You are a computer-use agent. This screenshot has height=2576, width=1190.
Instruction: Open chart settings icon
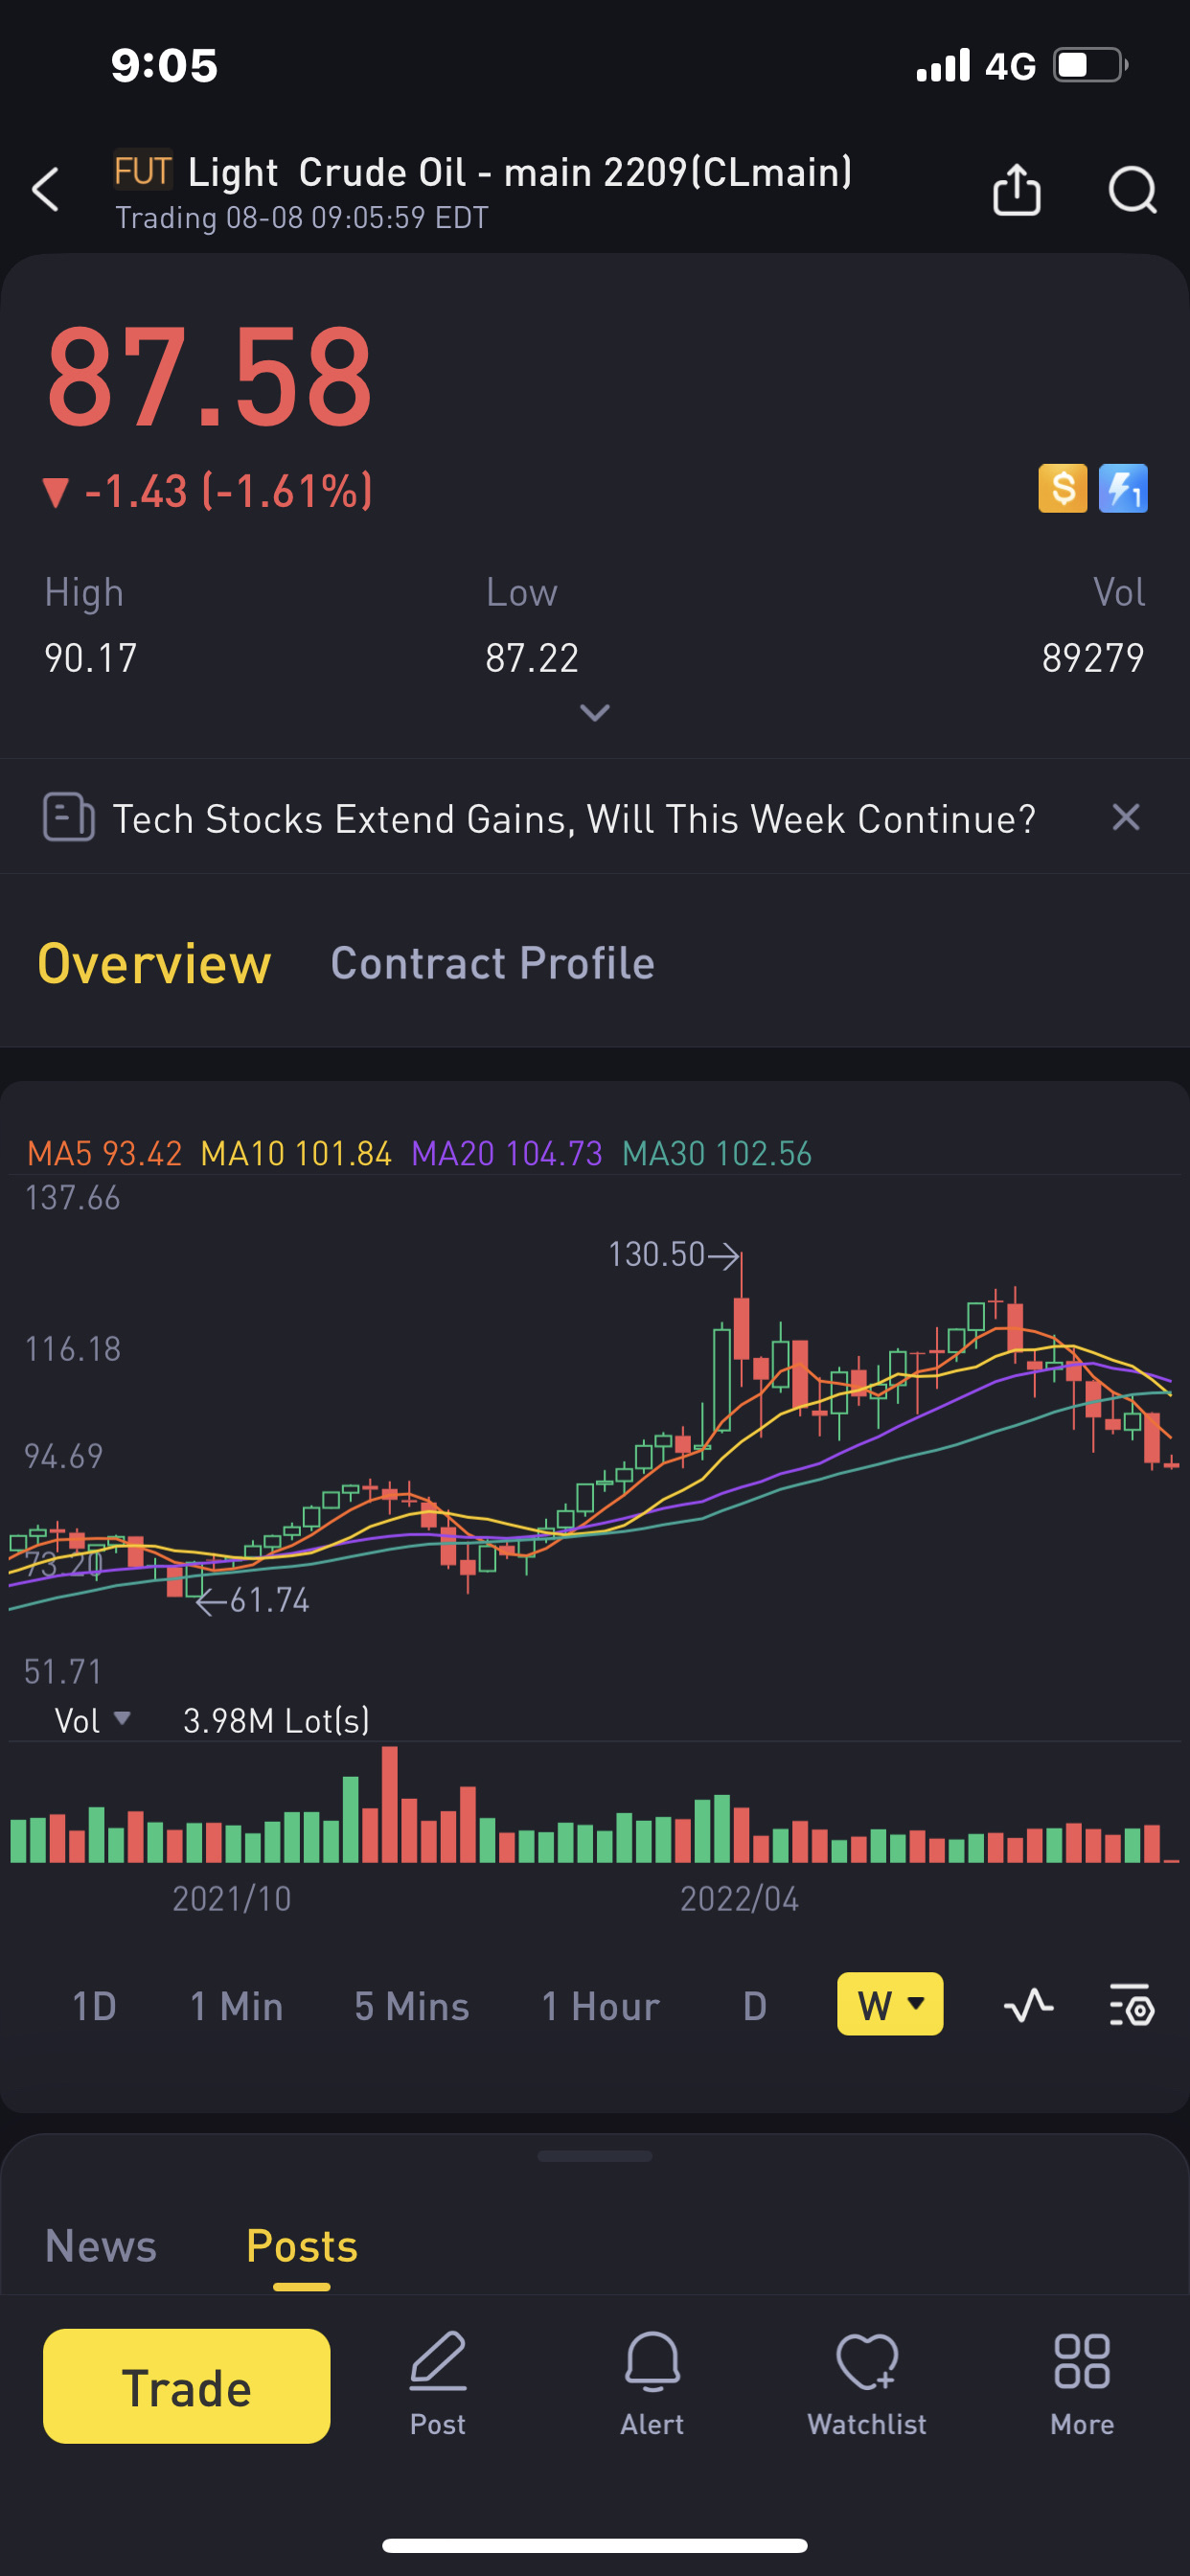1131,2005
